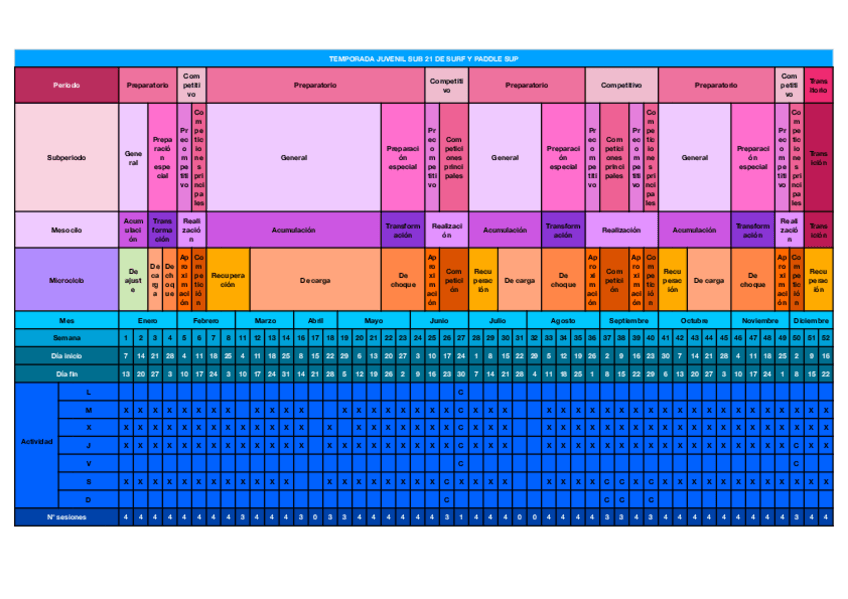
Task: Click the Semana row header
Action: pos(67,338)
